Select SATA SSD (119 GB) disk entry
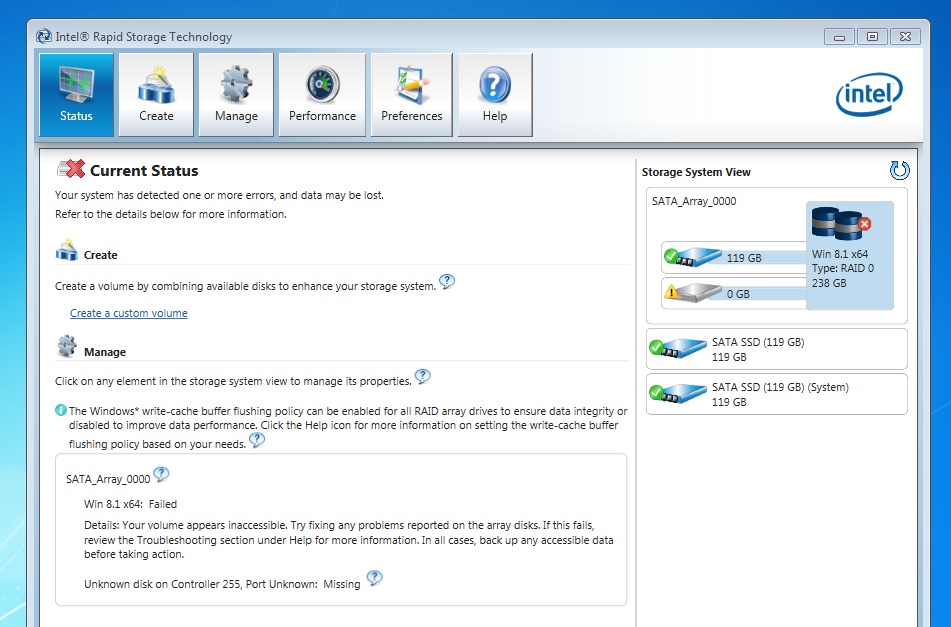 coord(777,349)
